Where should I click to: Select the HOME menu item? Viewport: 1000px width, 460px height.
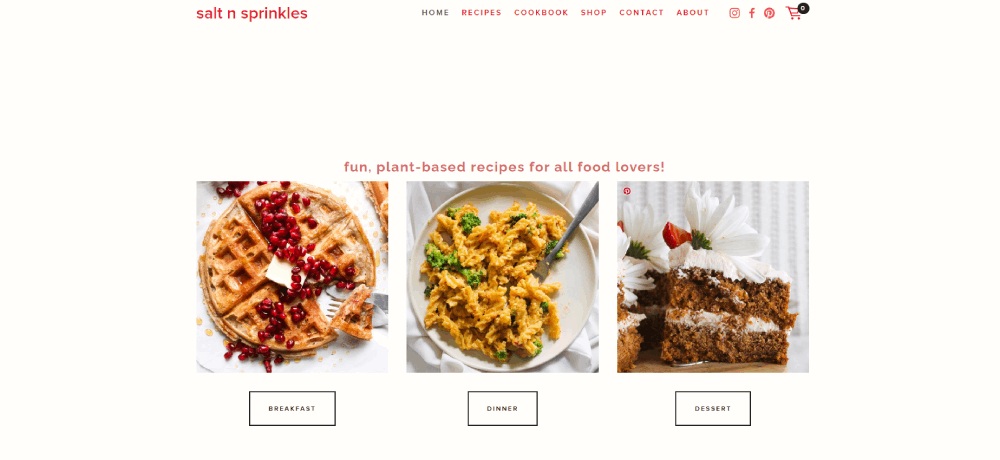pyautogui.click(x=435, y=13)
